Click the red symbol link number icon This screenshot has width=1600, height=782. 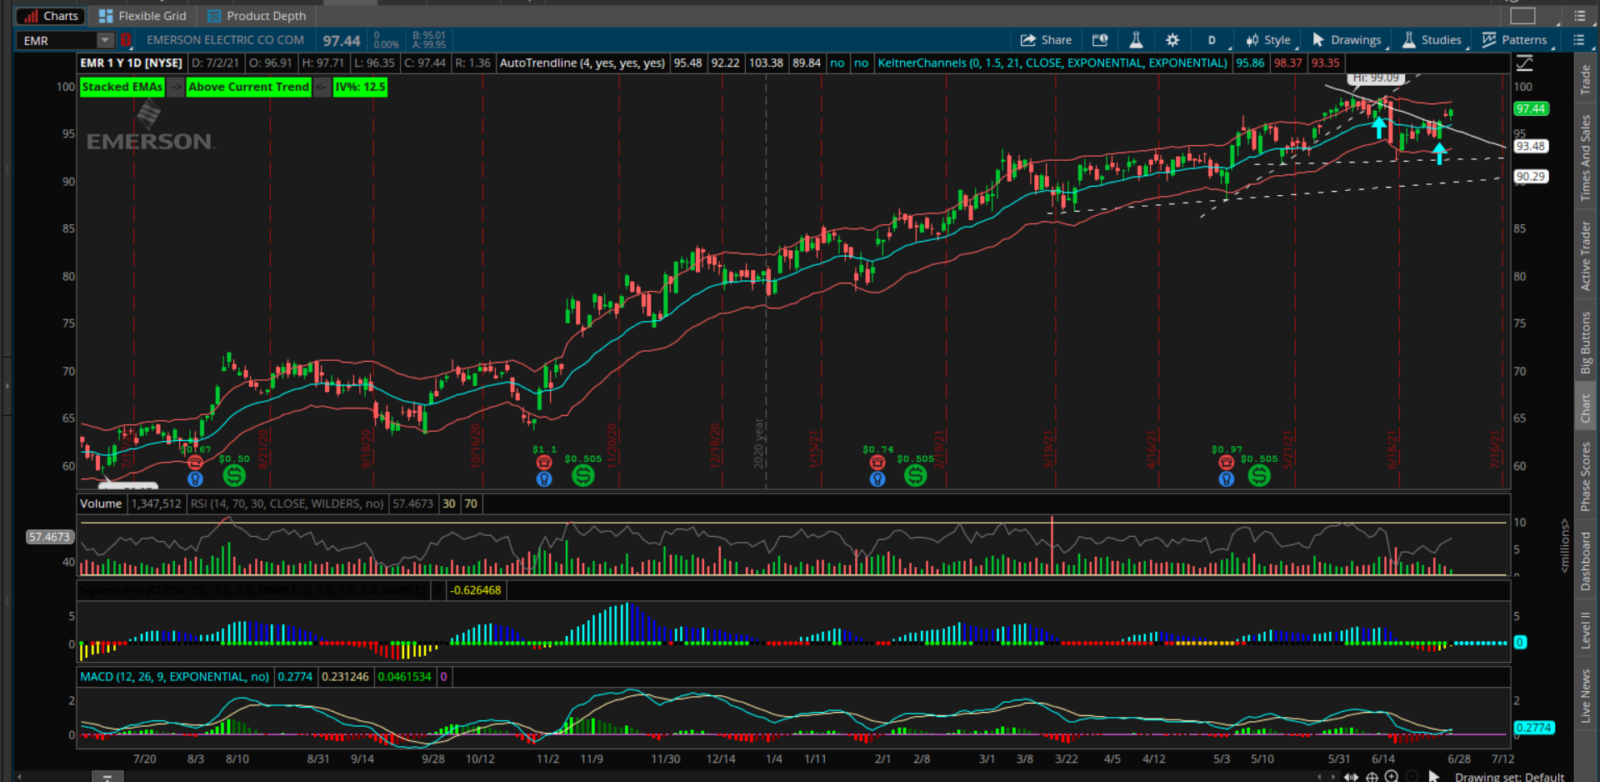[126, 40]
